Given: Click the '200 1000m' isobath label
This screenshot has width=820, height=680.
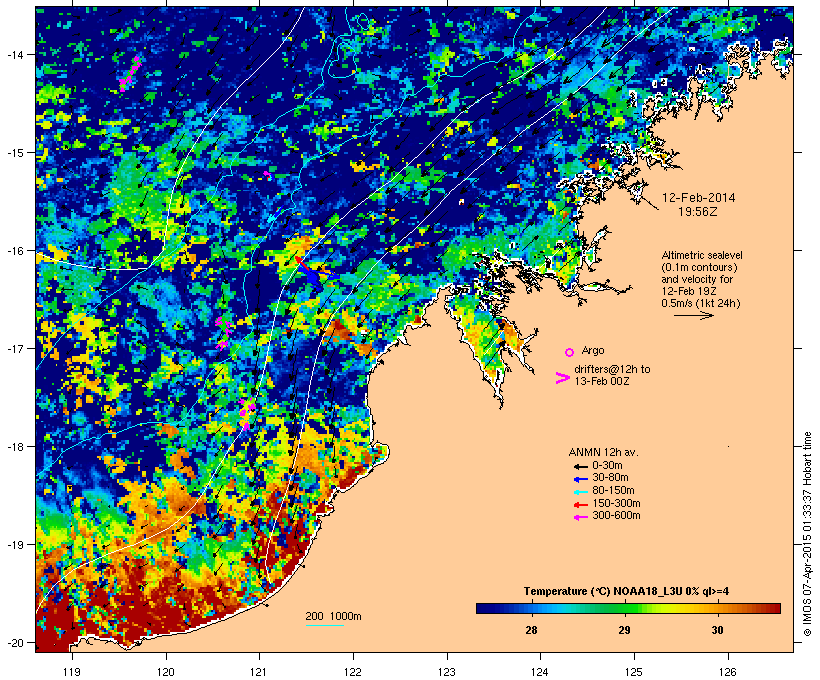Looking at the screenshot, I should point(333,616).
